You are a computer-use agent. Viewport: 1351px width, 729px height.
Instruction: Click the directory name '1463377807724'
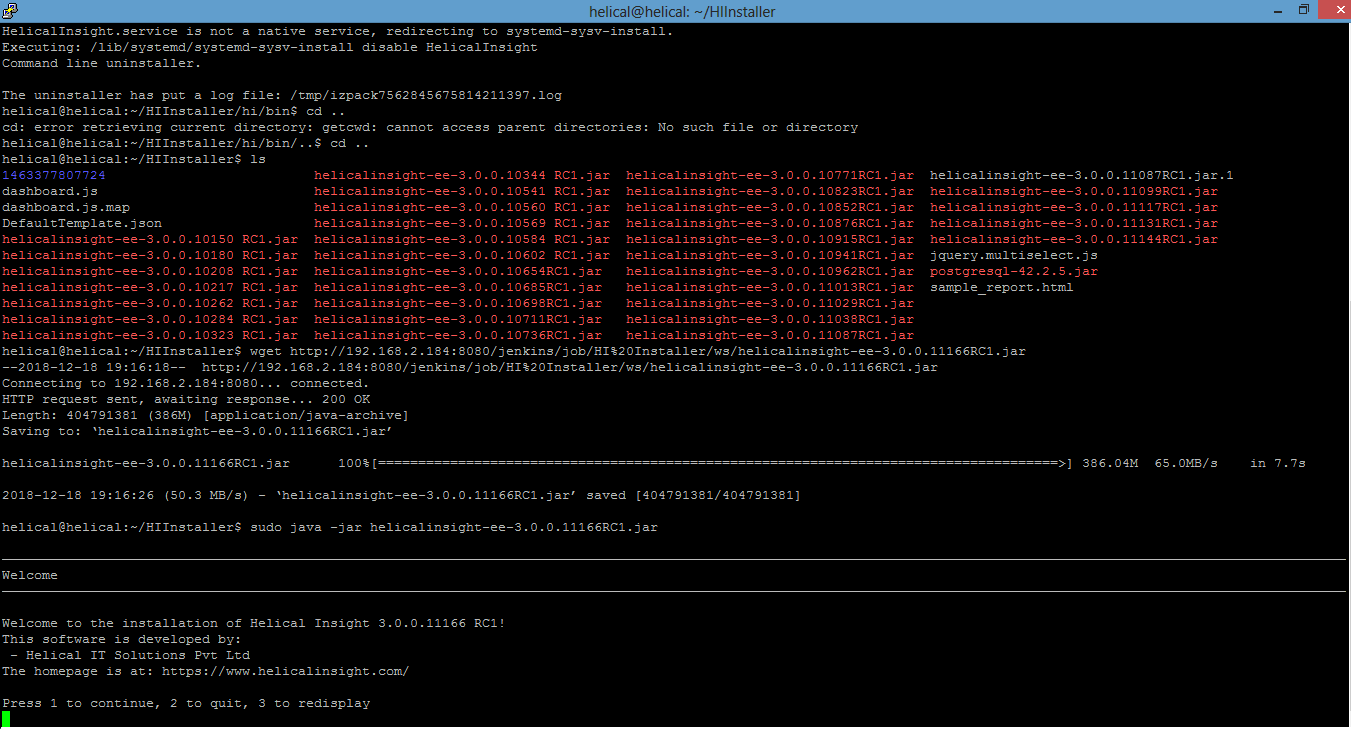(54, 175)
